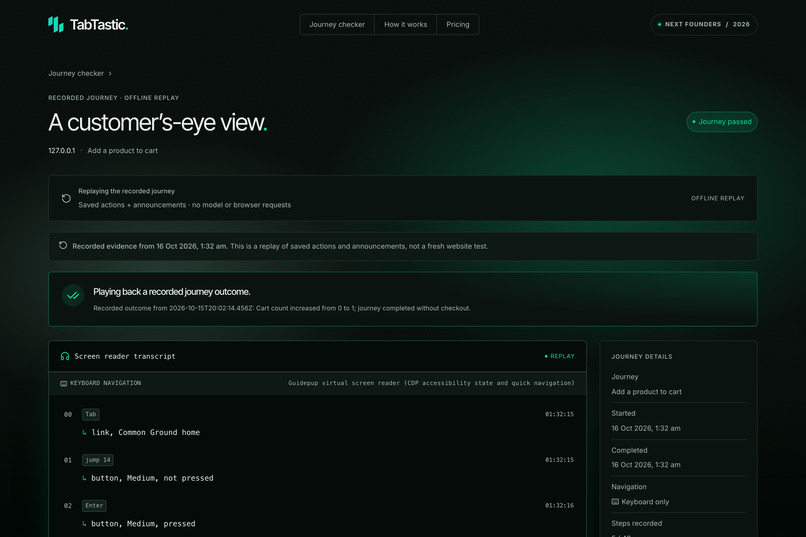Open the Journey checker nav item
806x537 pixels.
[x=337, y=25]
